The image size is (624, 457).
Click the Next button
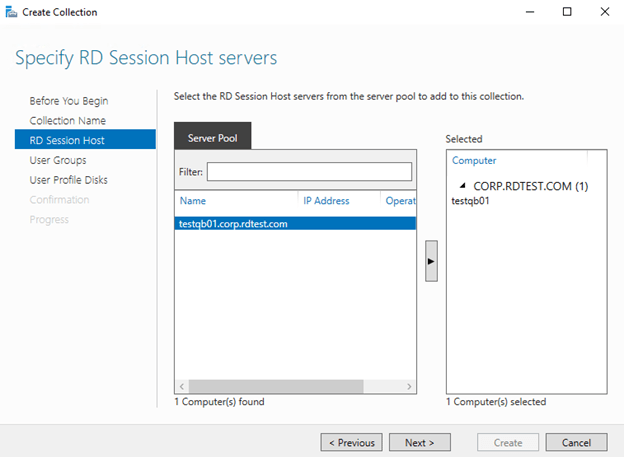coord(419,442)
